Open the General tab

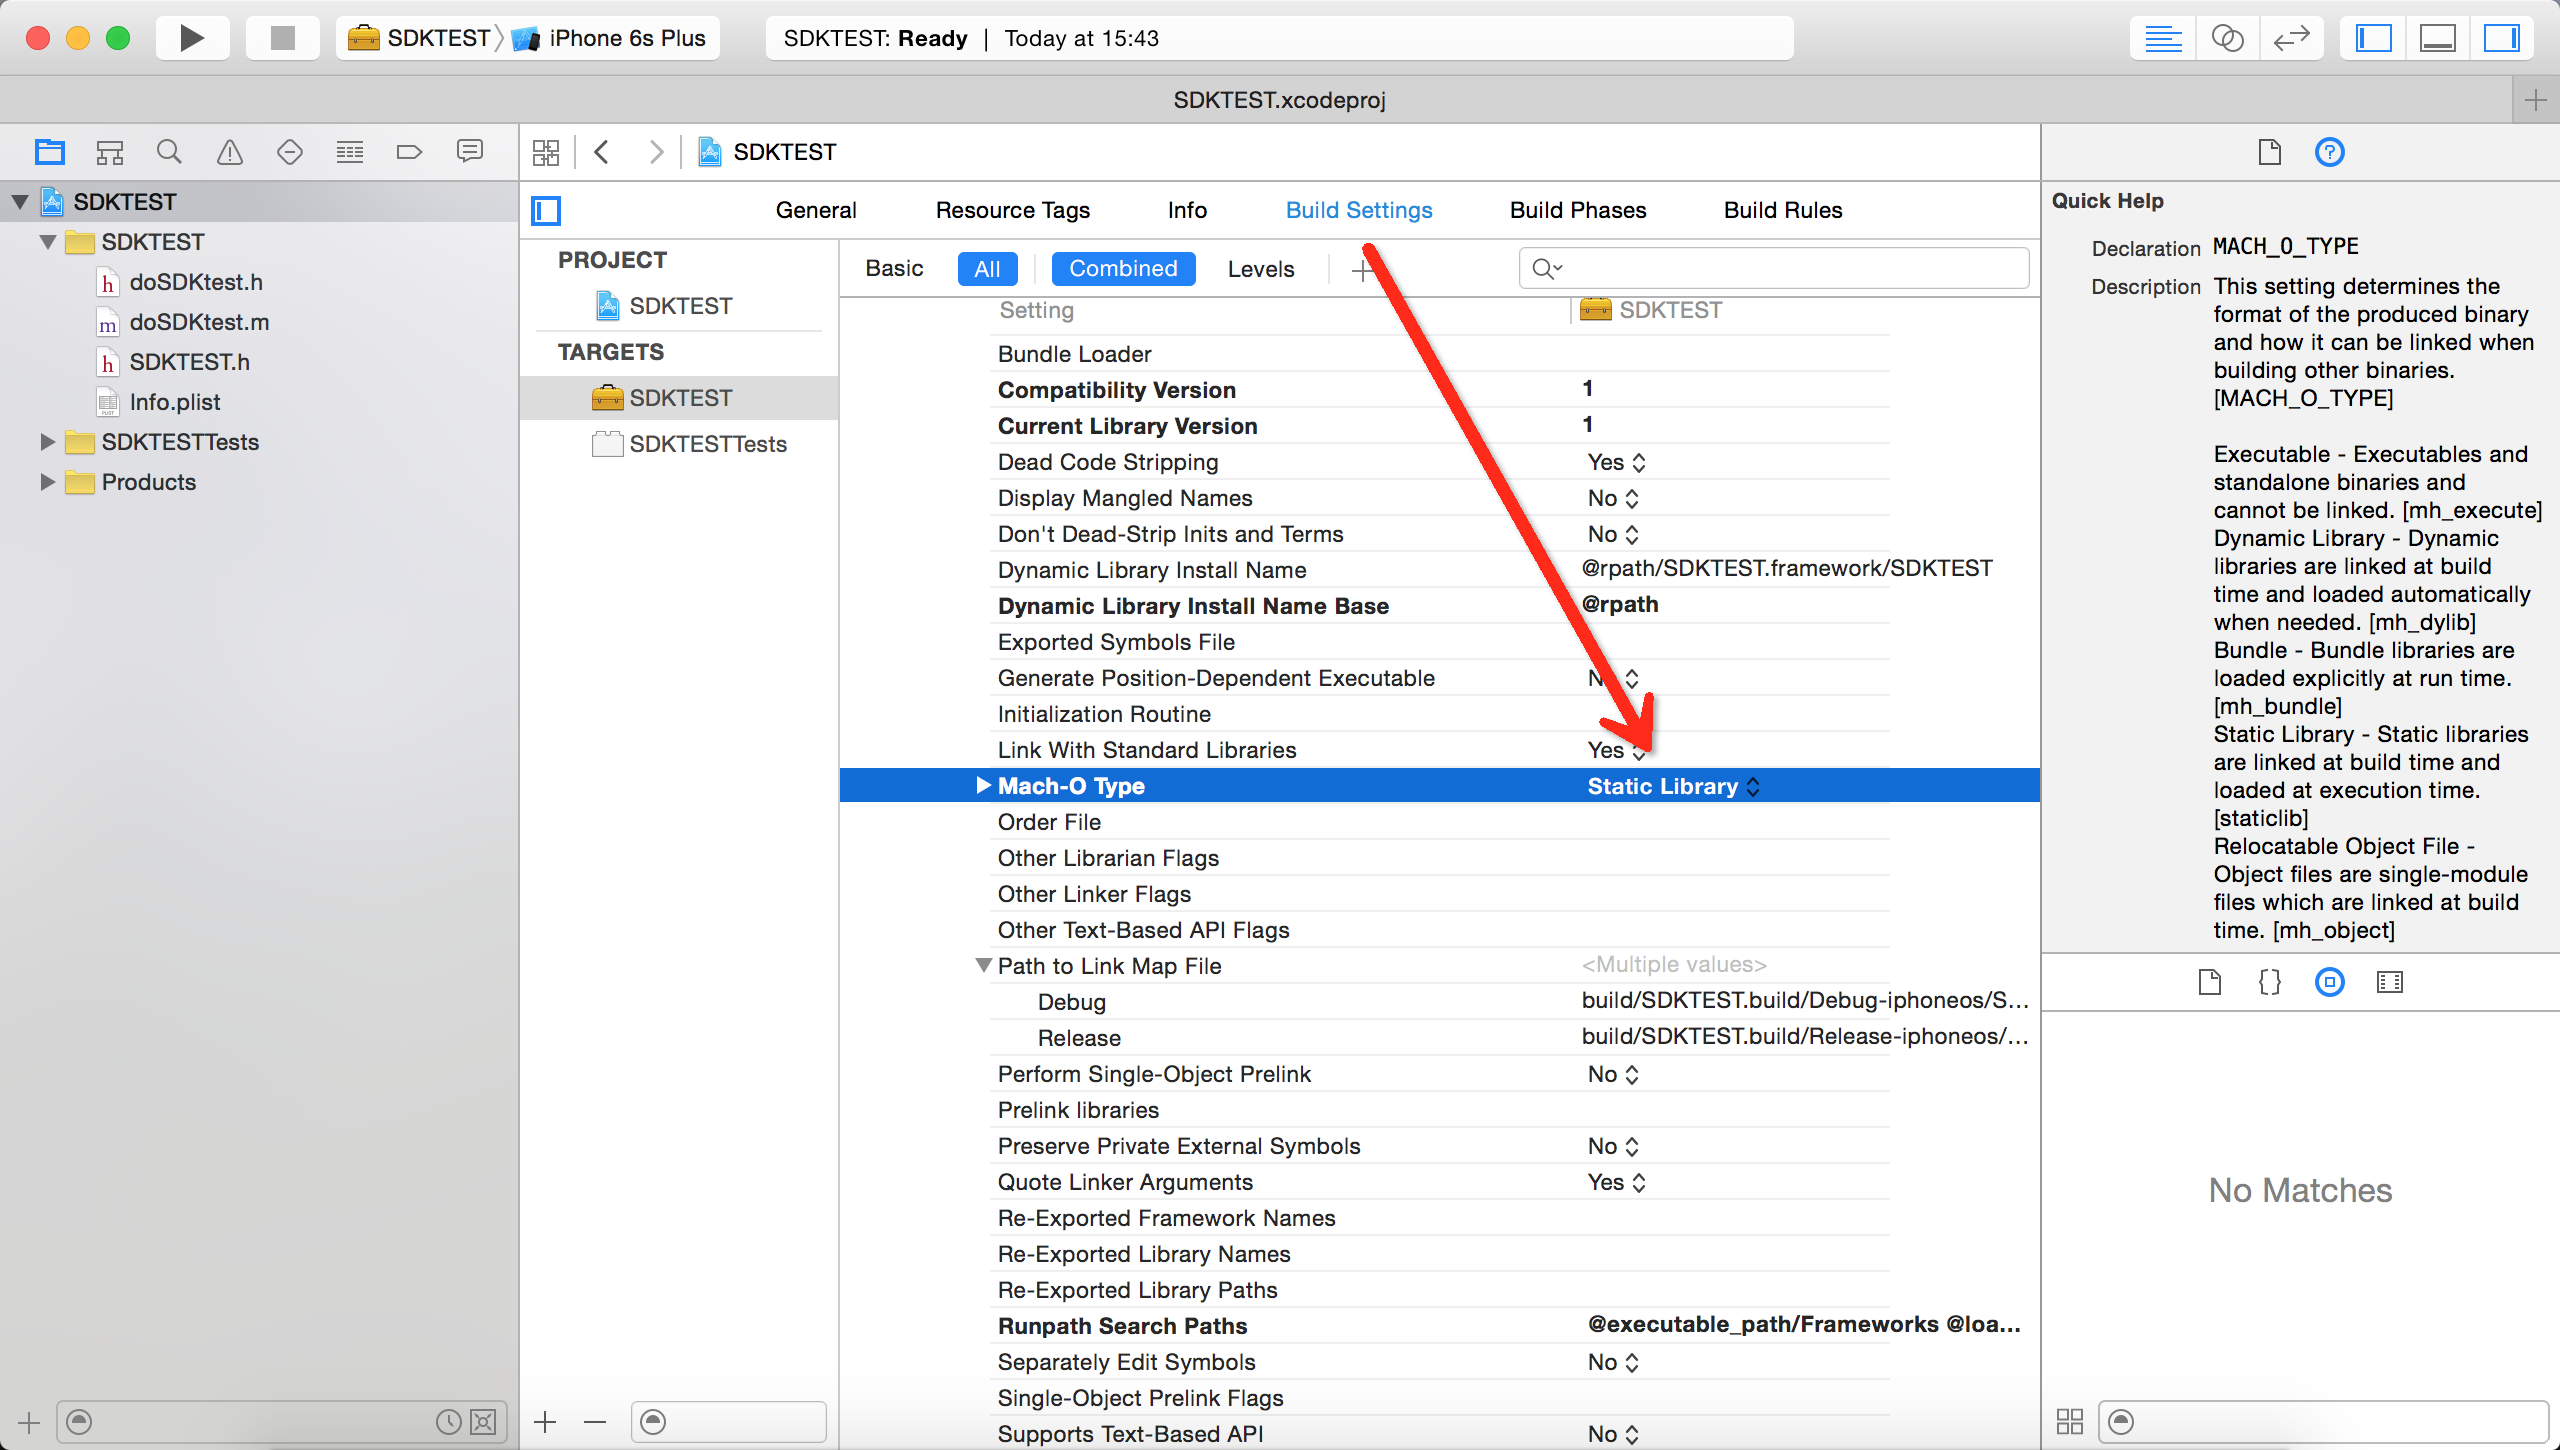click(x=816, y=210)
